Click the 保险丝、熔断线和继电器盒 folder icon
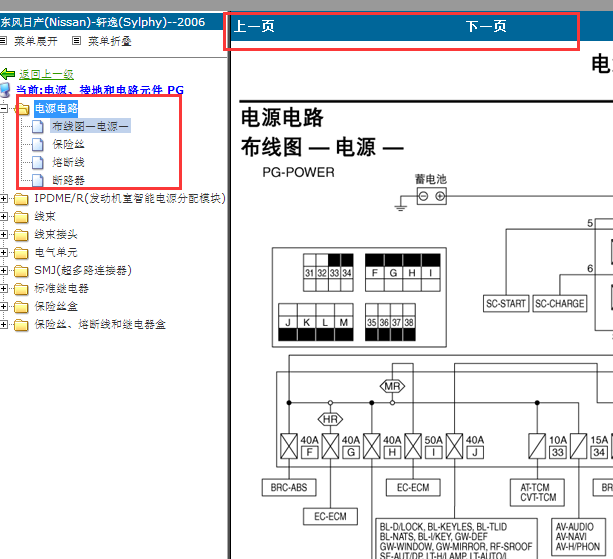The height and width of the screenshot is (559, 613). tap(21, 325)
